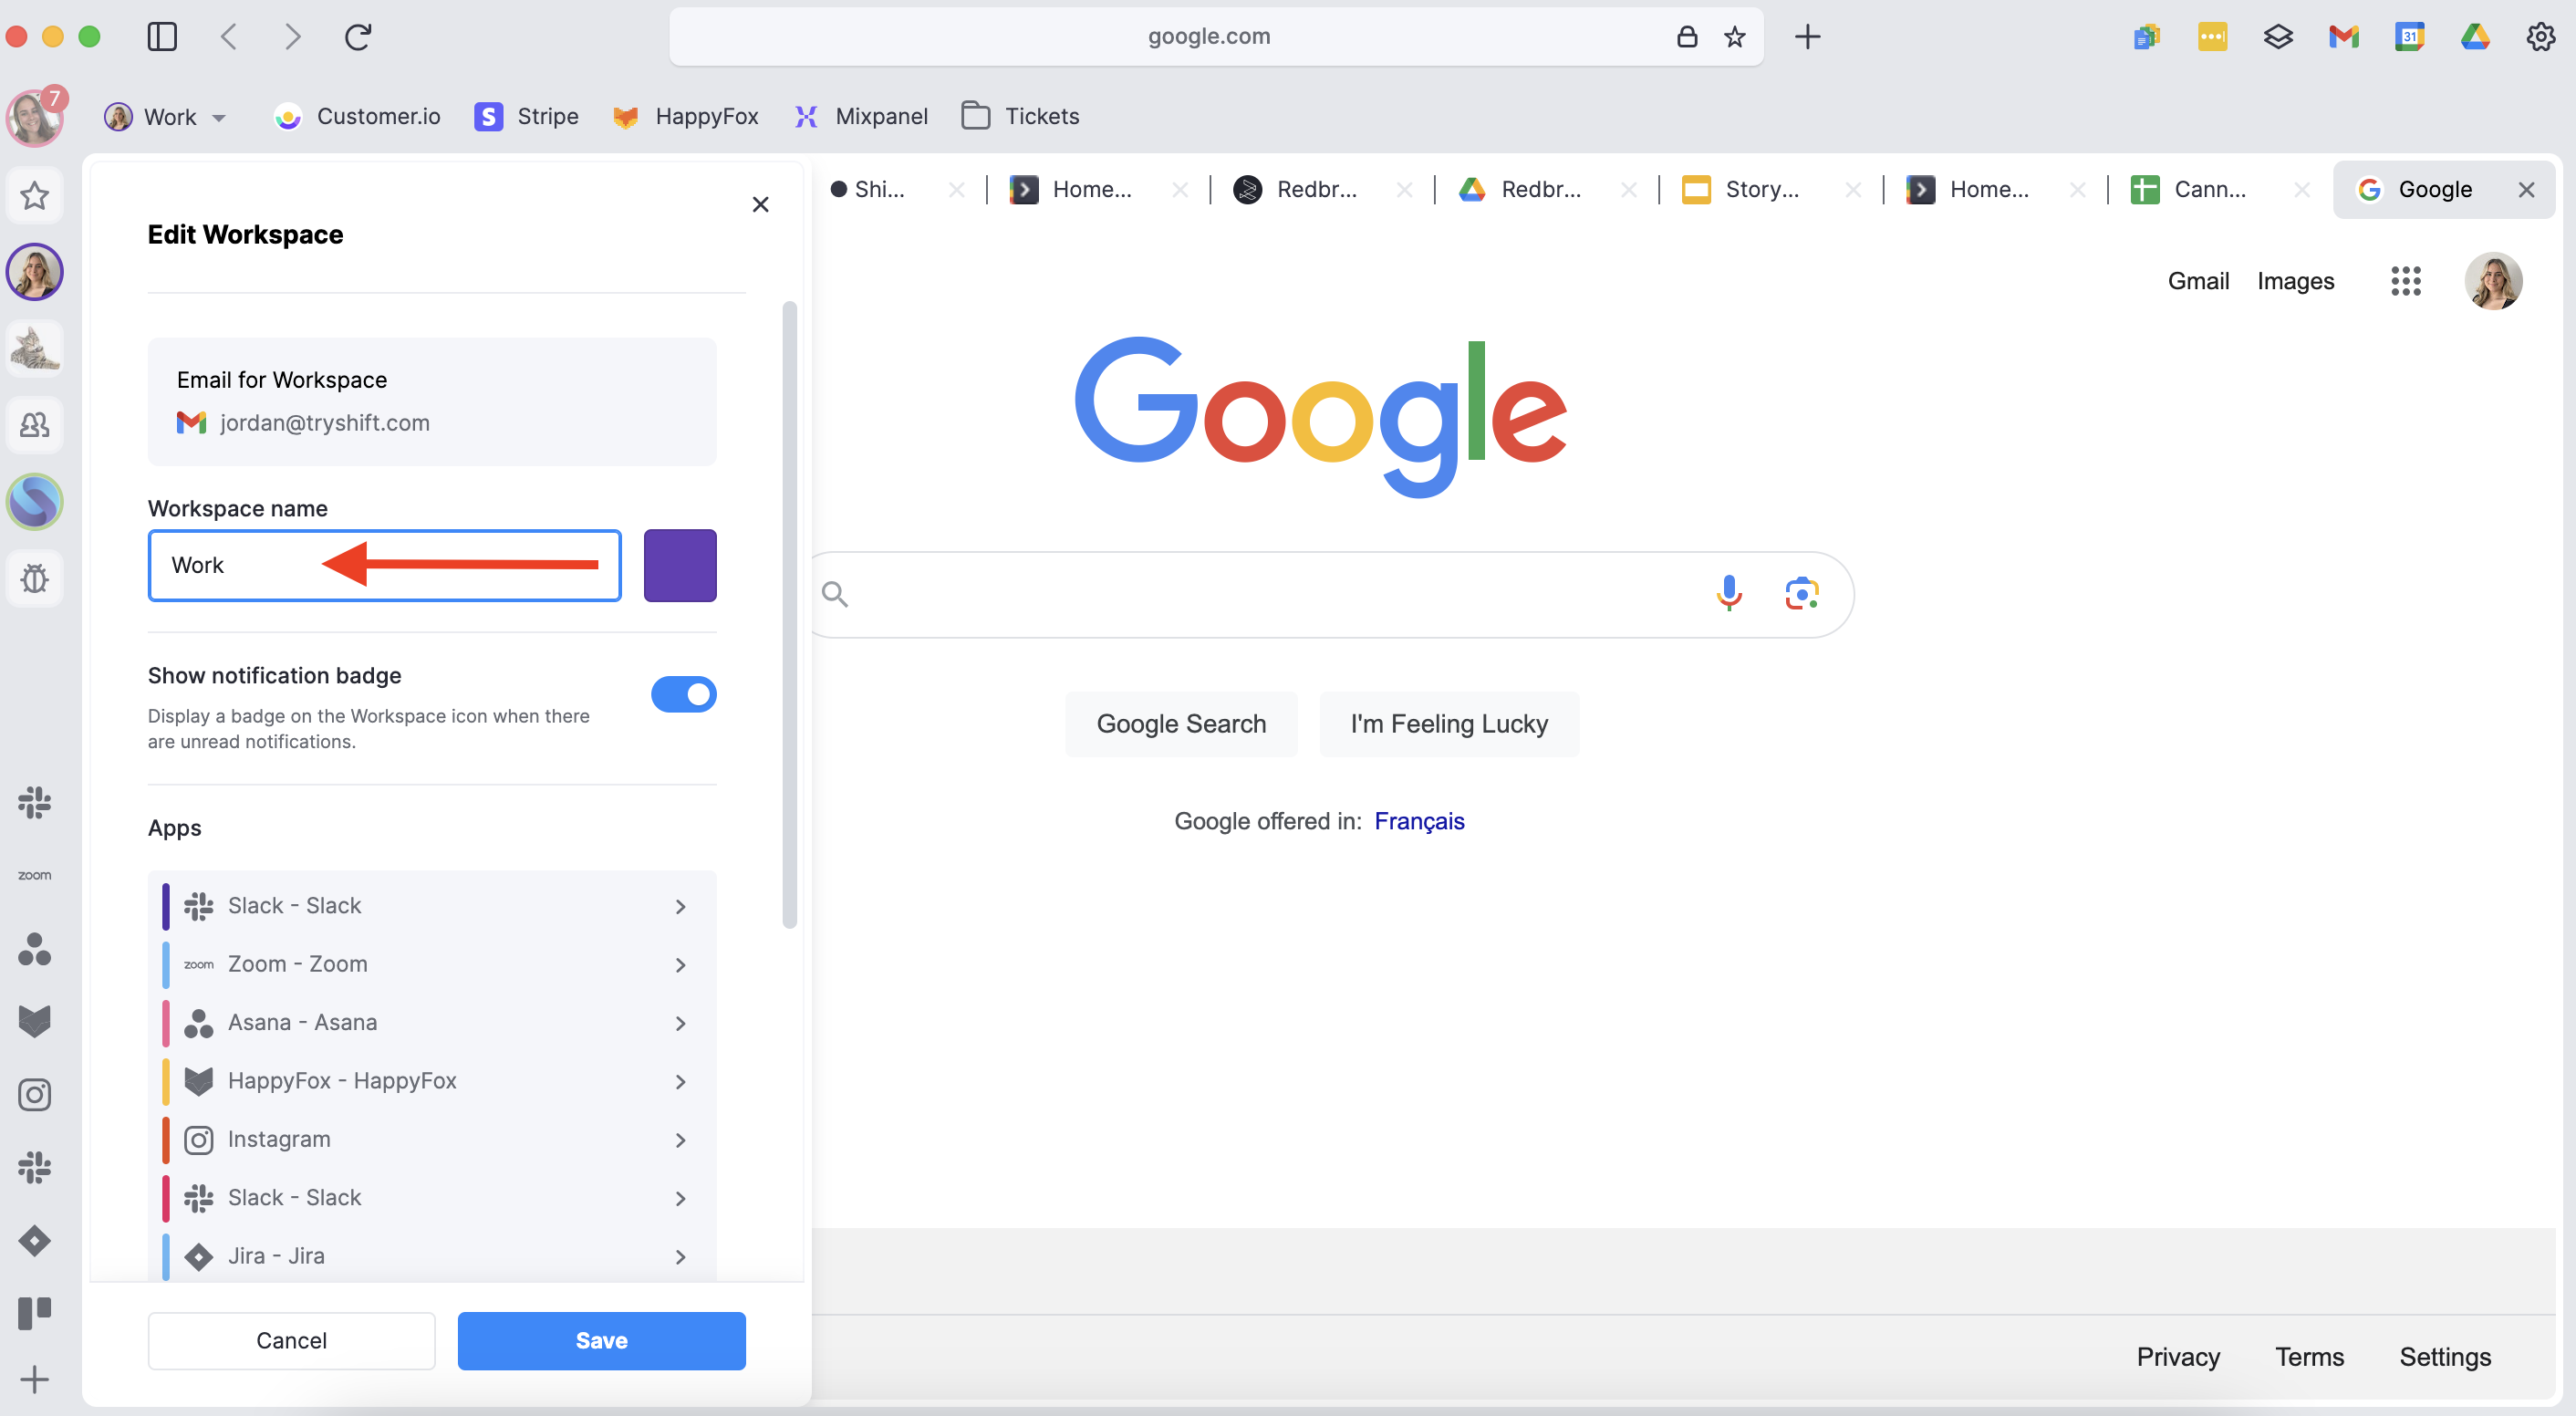
Task: Open a new tab with plus icon
Action: (1807, 37)
